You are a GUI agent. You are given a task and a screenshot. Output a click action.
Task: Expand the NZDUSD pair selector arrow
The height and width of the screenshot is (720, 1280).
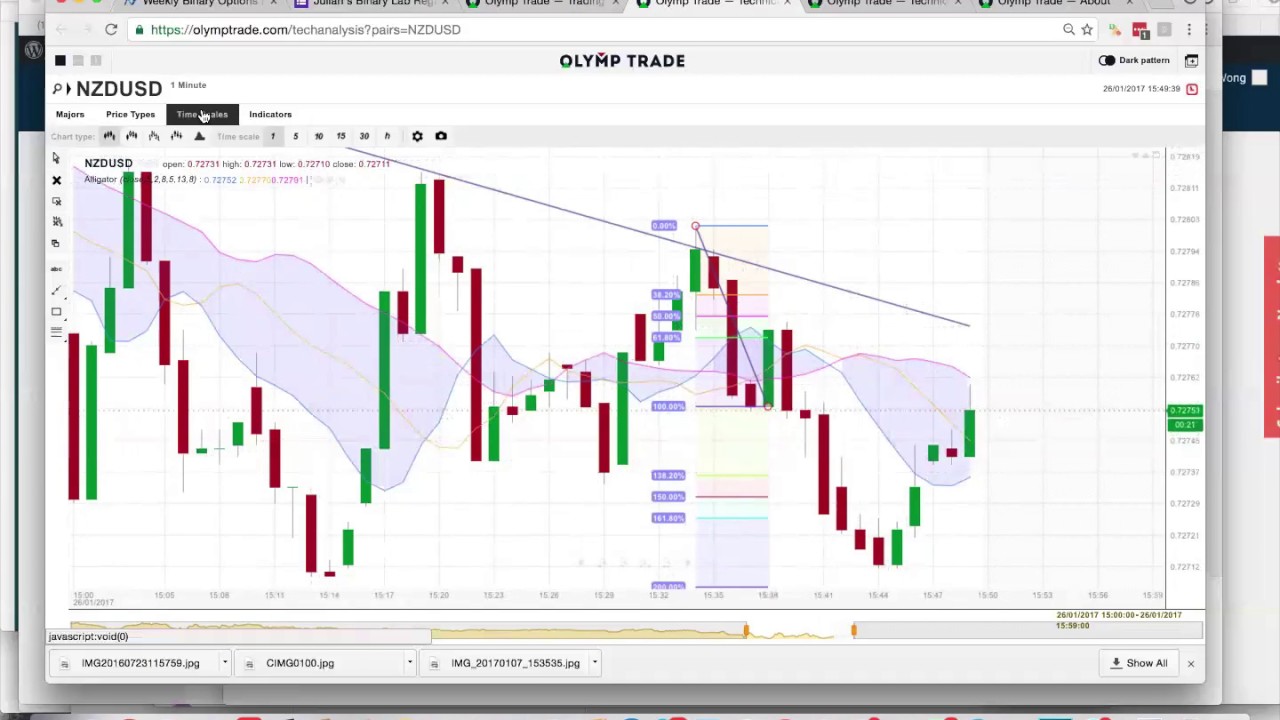point(69,89)
